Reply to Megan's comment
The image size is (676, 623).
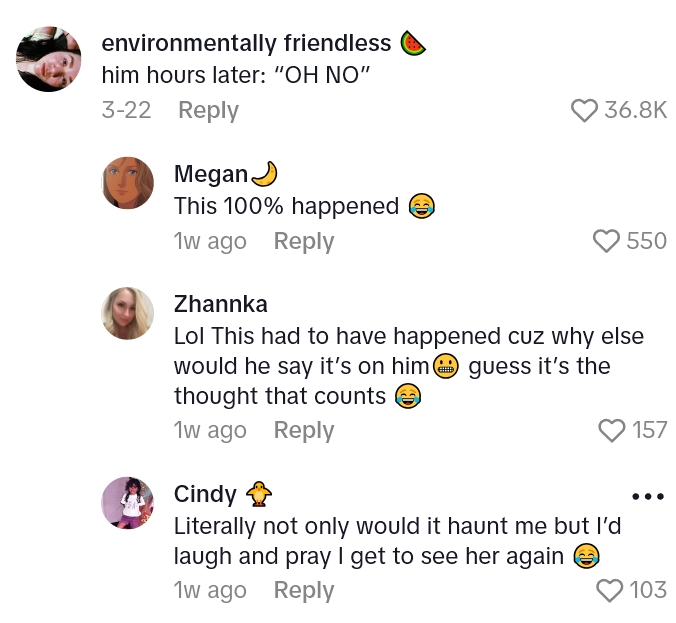304,241
